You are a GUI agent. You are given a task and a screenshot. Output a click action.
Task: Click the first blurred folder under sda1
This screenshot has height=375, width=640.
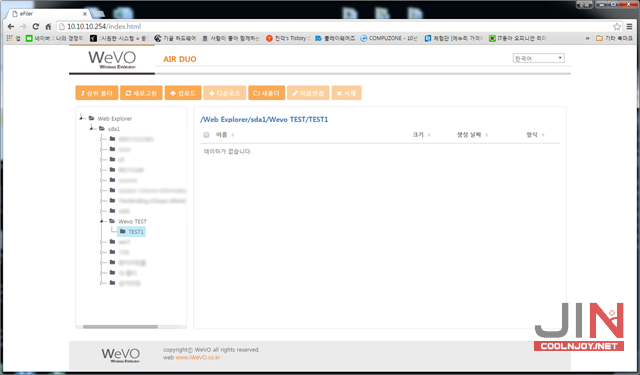(x=136, y=139)
